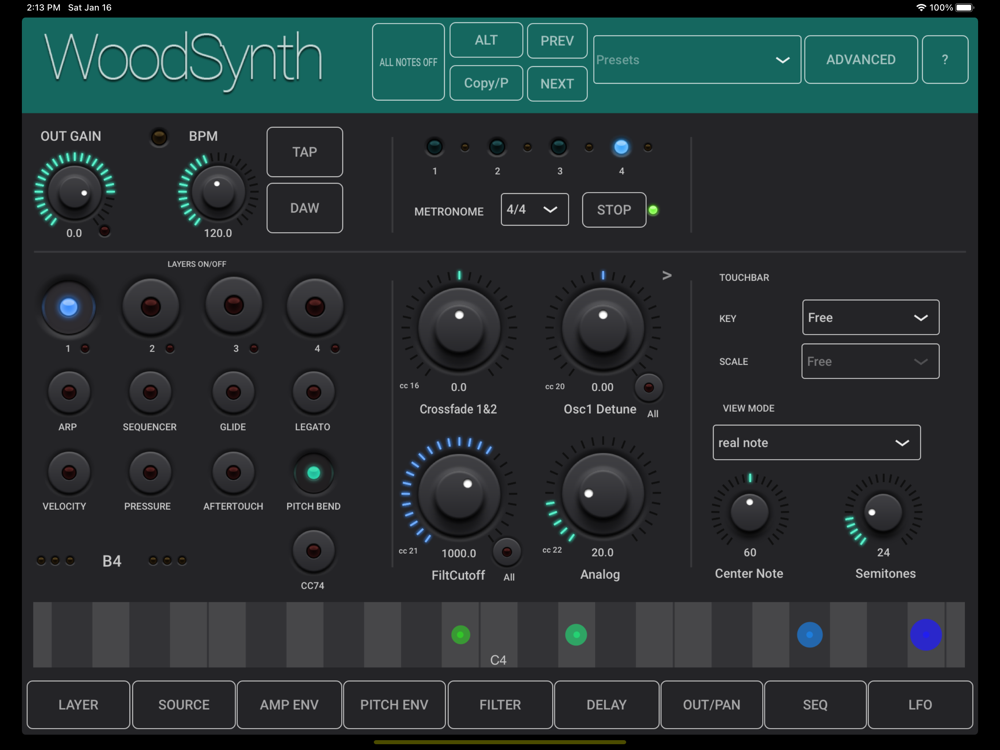Switch to the AMP ENV tab
Image resolution: width=1000 pixels, height=750 pixels.
click(289, 705)
